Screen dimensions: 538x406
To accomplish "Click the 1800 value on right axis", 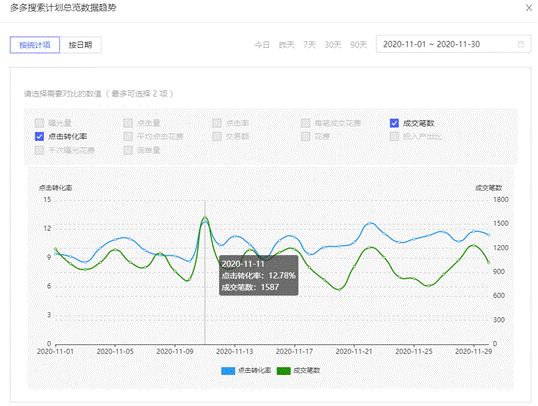I will point(501,200).
